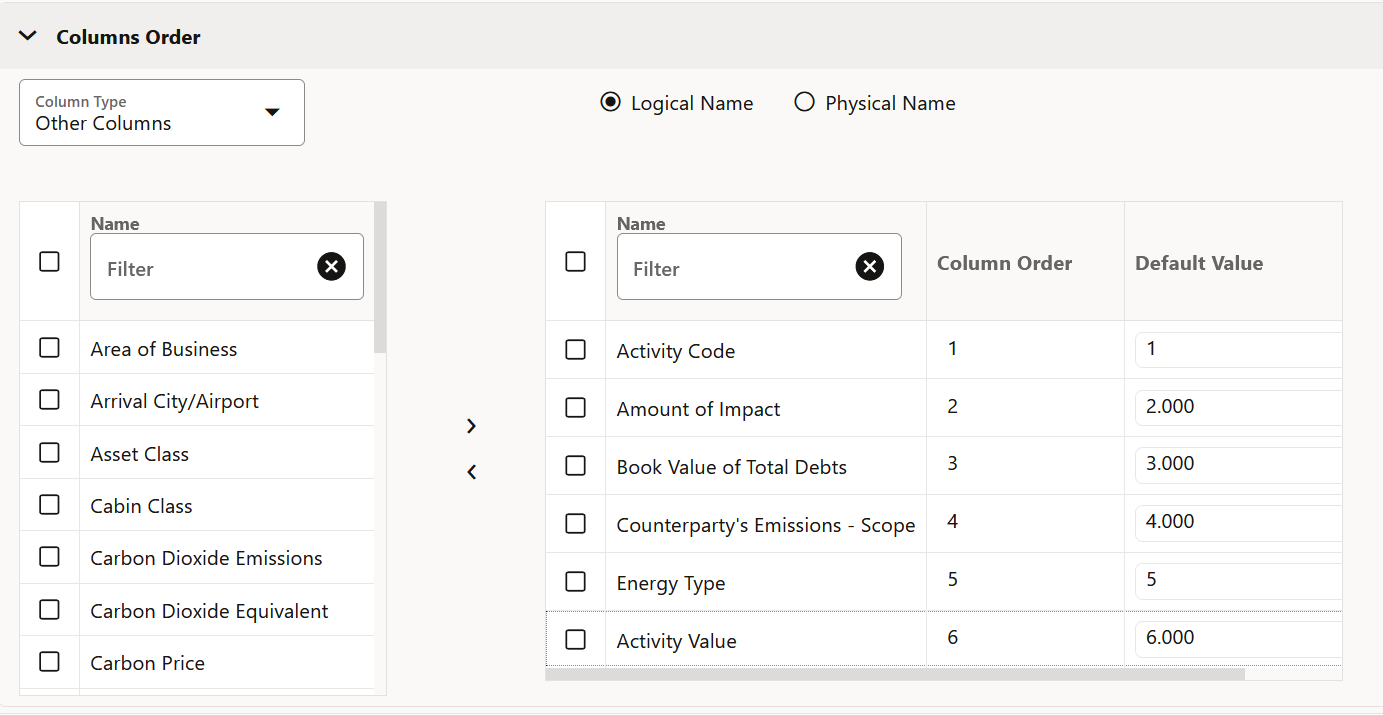Select all rows in right table
This screenshot has width=1383, height=715.
coord(575,262)
